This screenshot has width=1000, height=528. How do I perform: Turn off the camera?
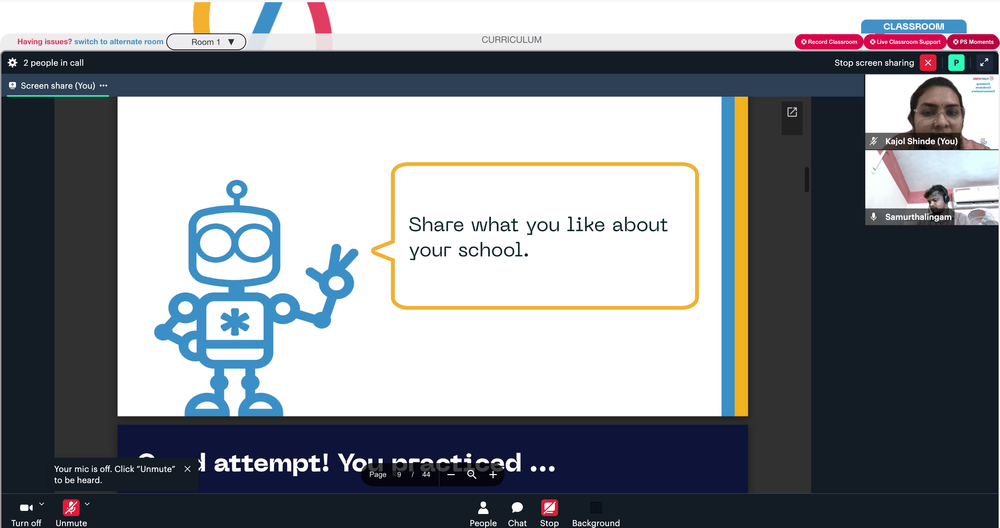(26, 513)
